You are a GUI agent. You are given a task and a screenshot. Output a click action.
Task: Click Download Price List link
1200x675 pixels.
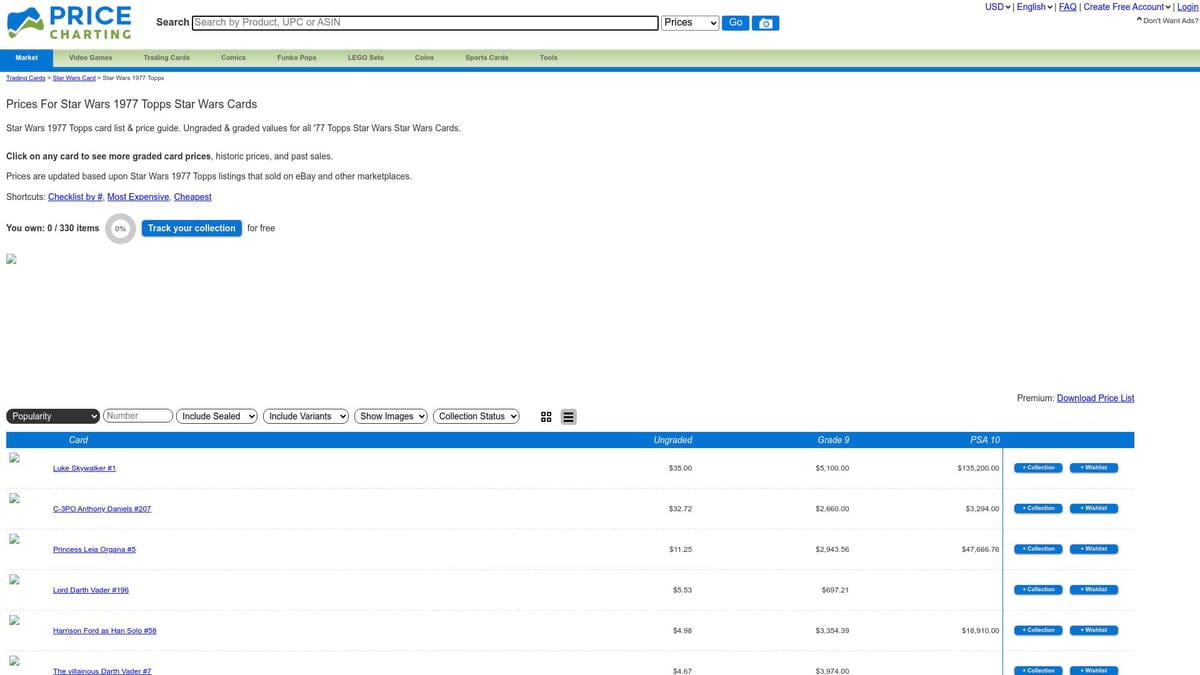[1095, 398]
